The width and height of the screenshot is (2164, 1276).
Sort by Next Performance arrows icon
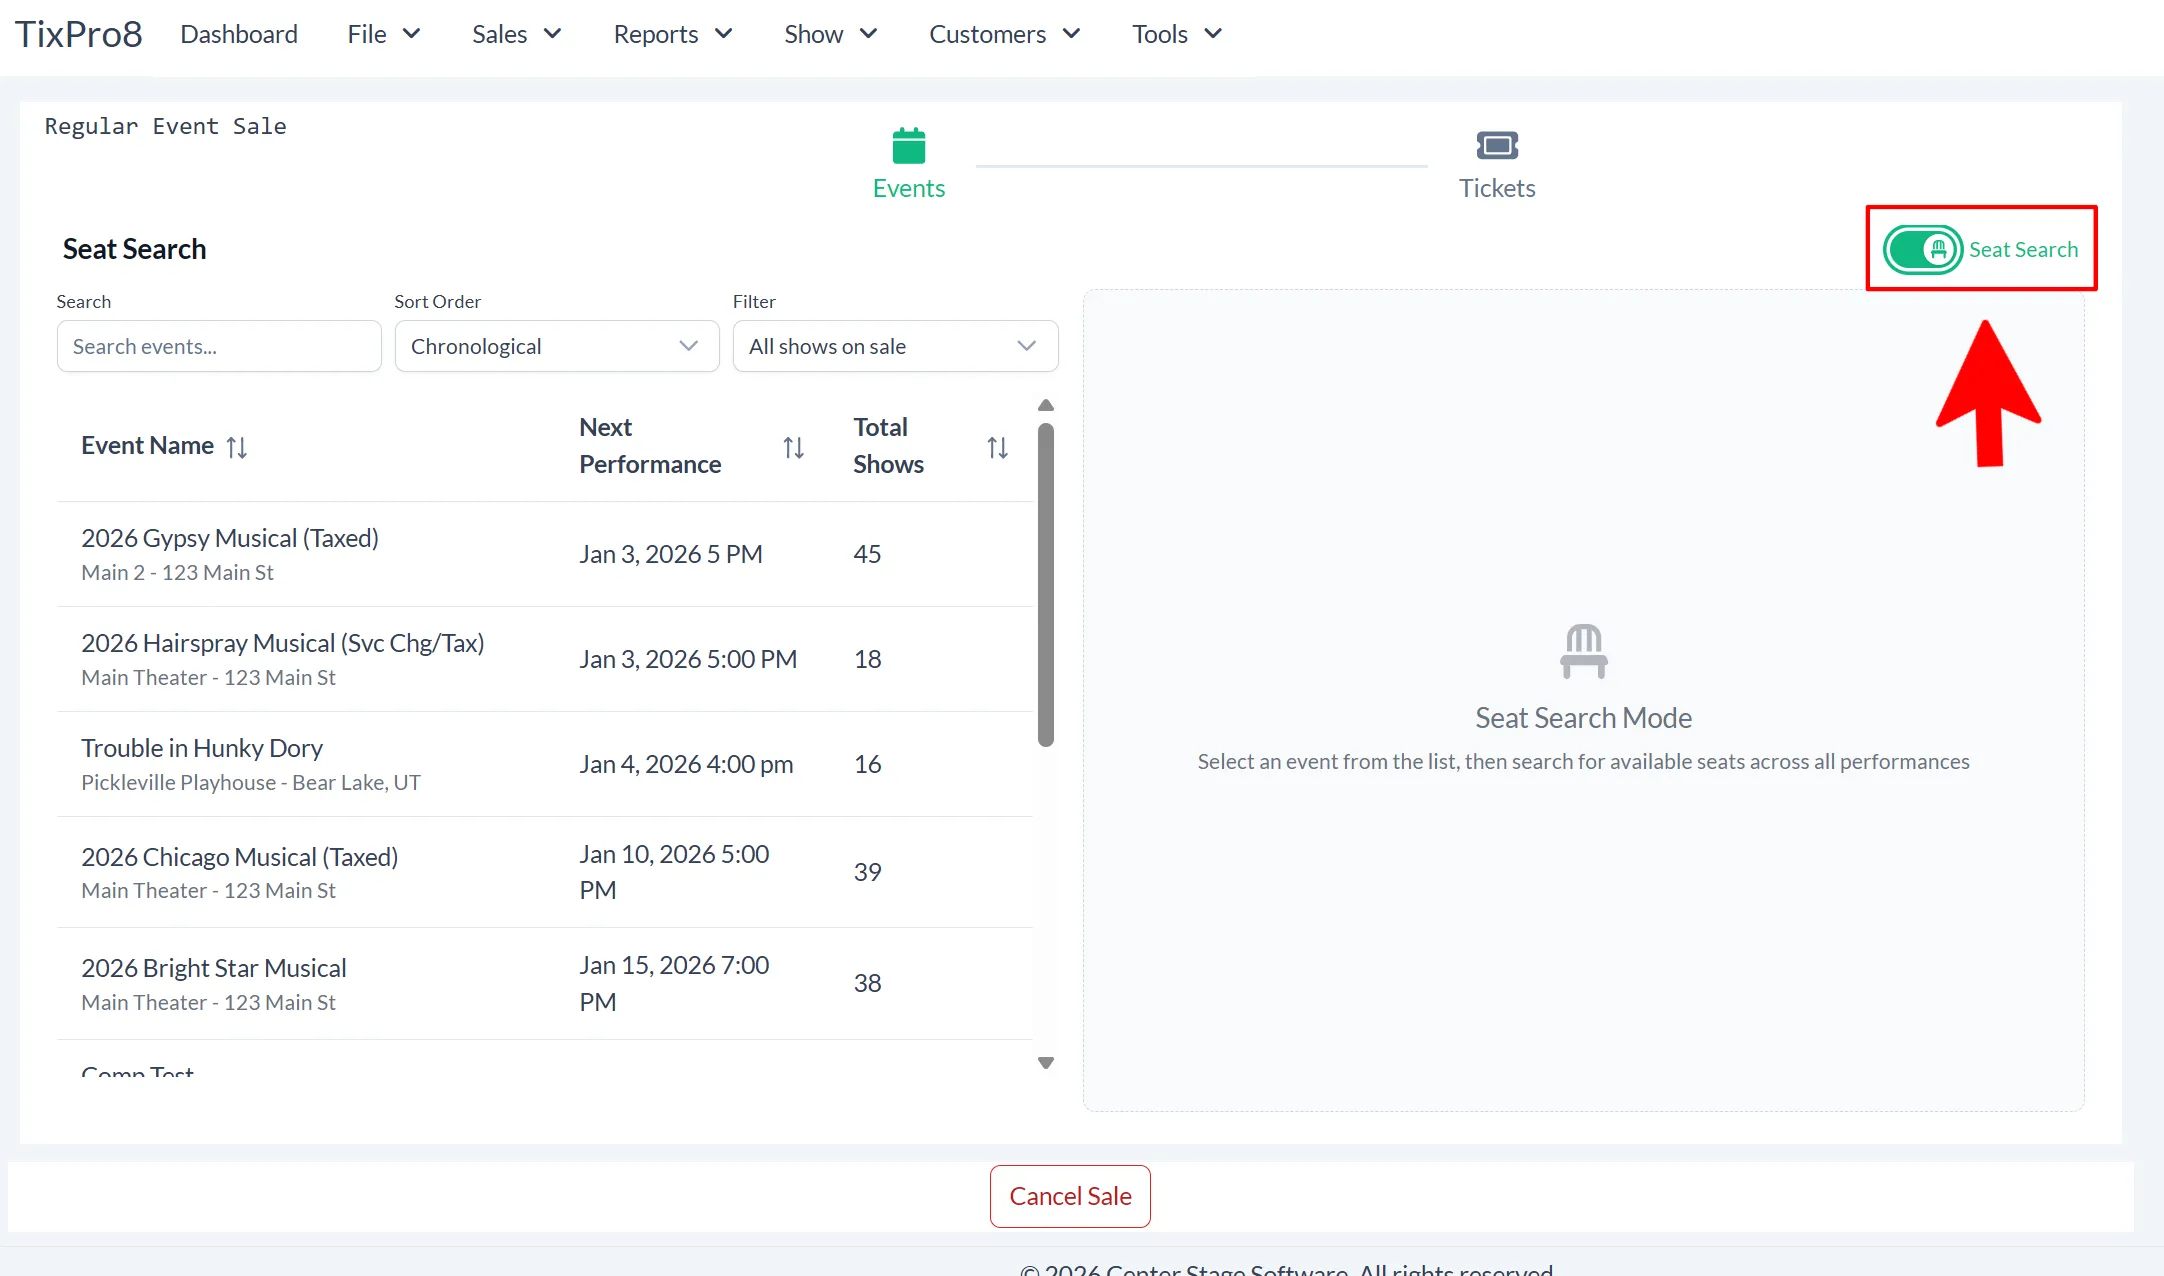point(793,447)
